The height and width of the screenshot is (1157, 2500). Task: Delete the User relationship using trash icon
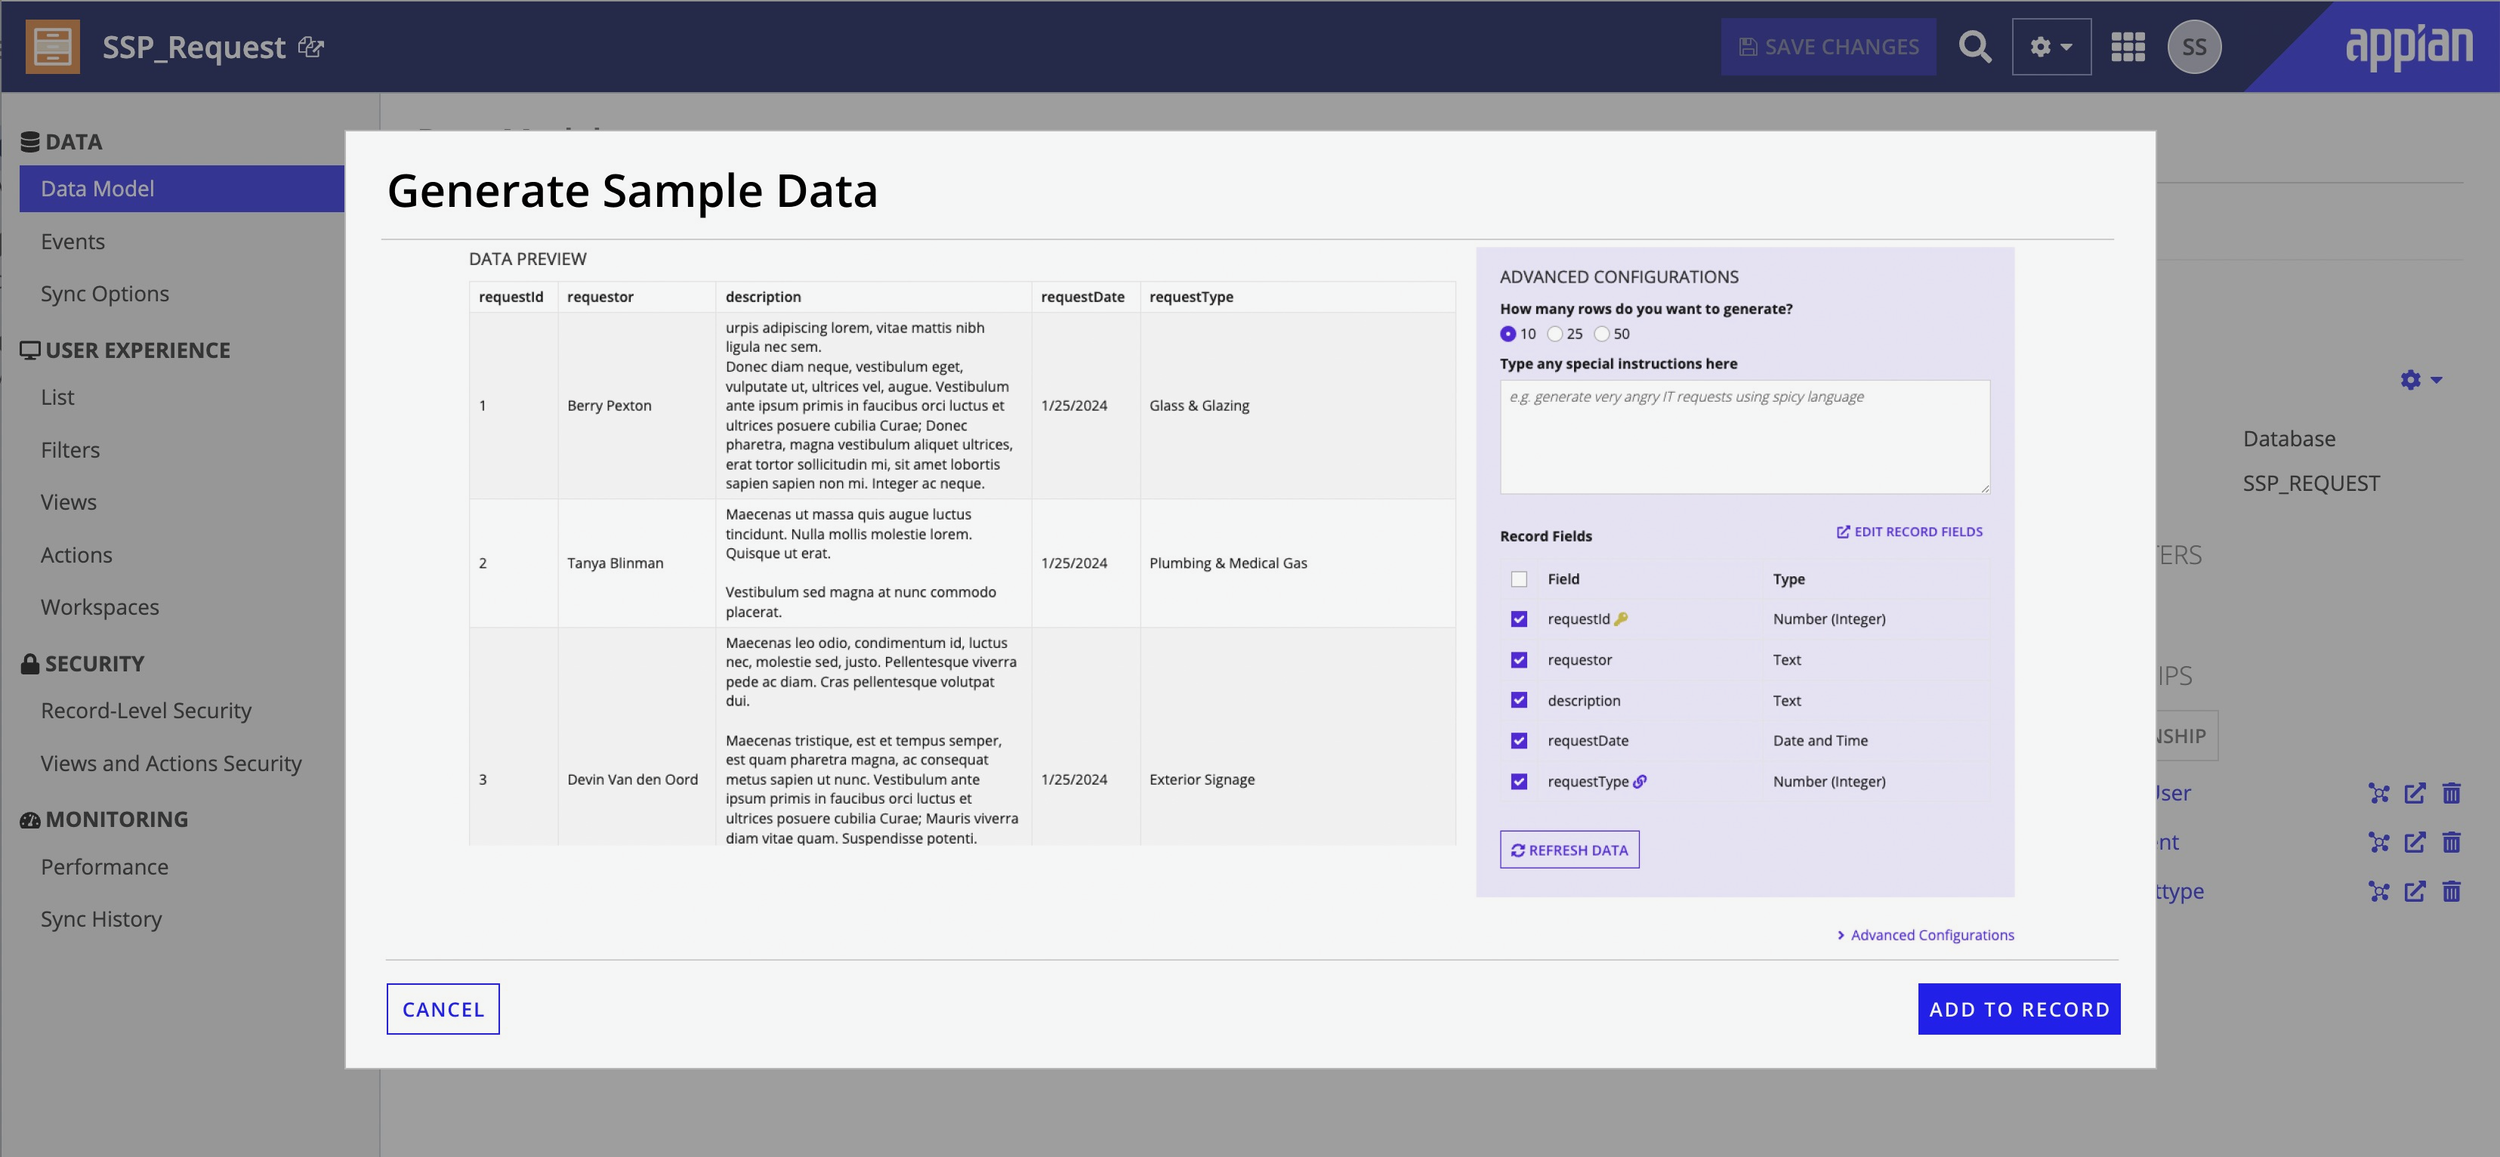pyautogui.click(x=2452, y=793)
